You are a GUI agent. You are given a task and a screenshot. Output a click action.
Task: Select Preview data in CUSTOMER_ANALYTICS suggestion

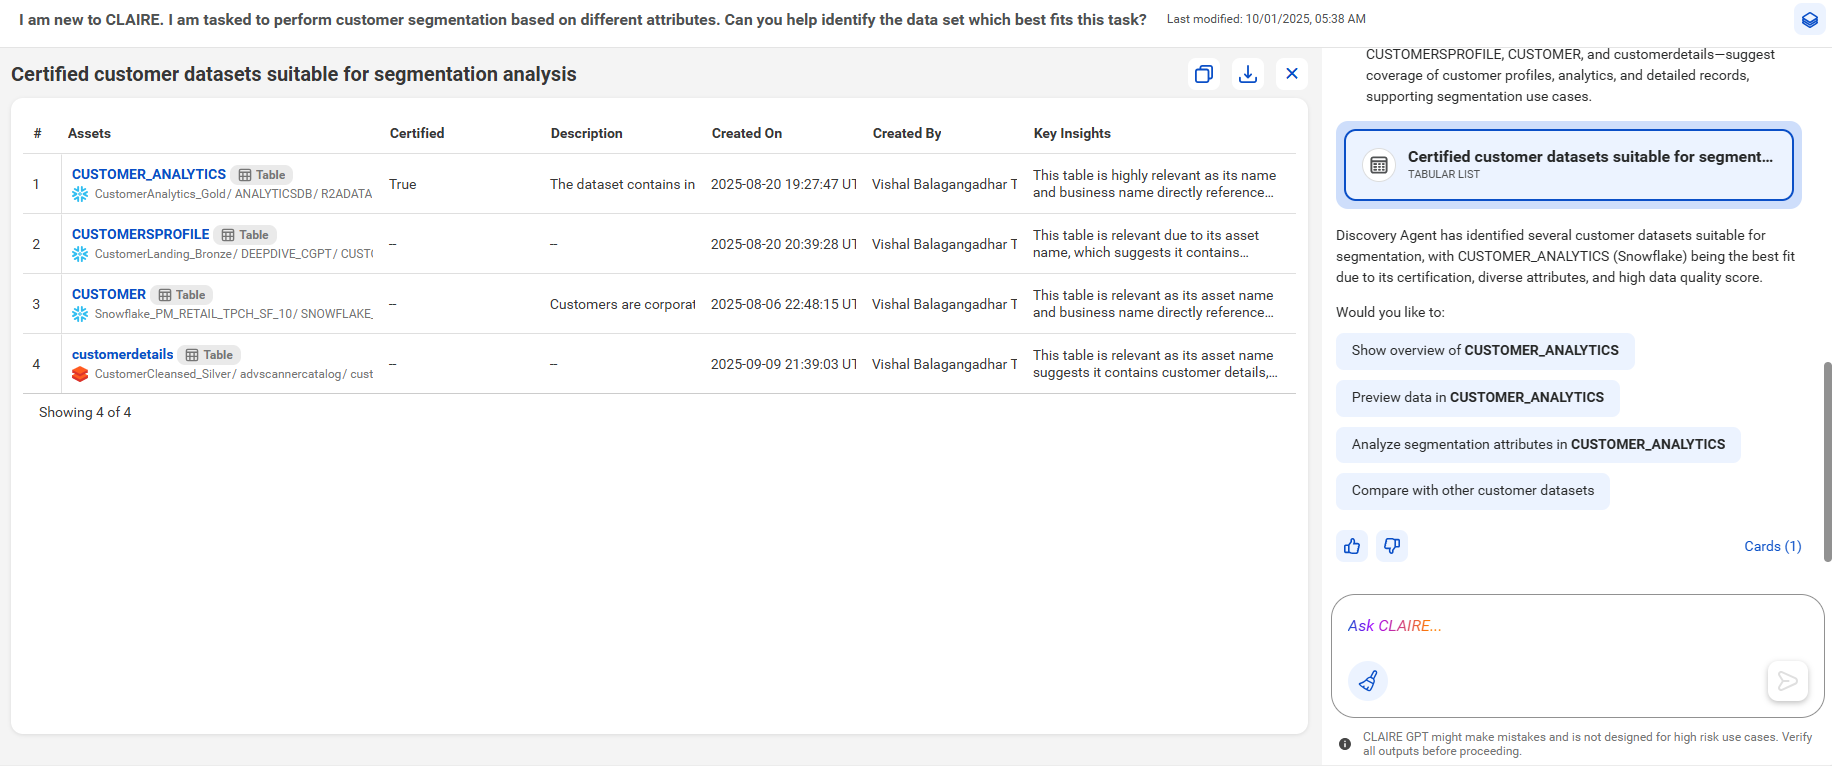tap(1478, 398)
